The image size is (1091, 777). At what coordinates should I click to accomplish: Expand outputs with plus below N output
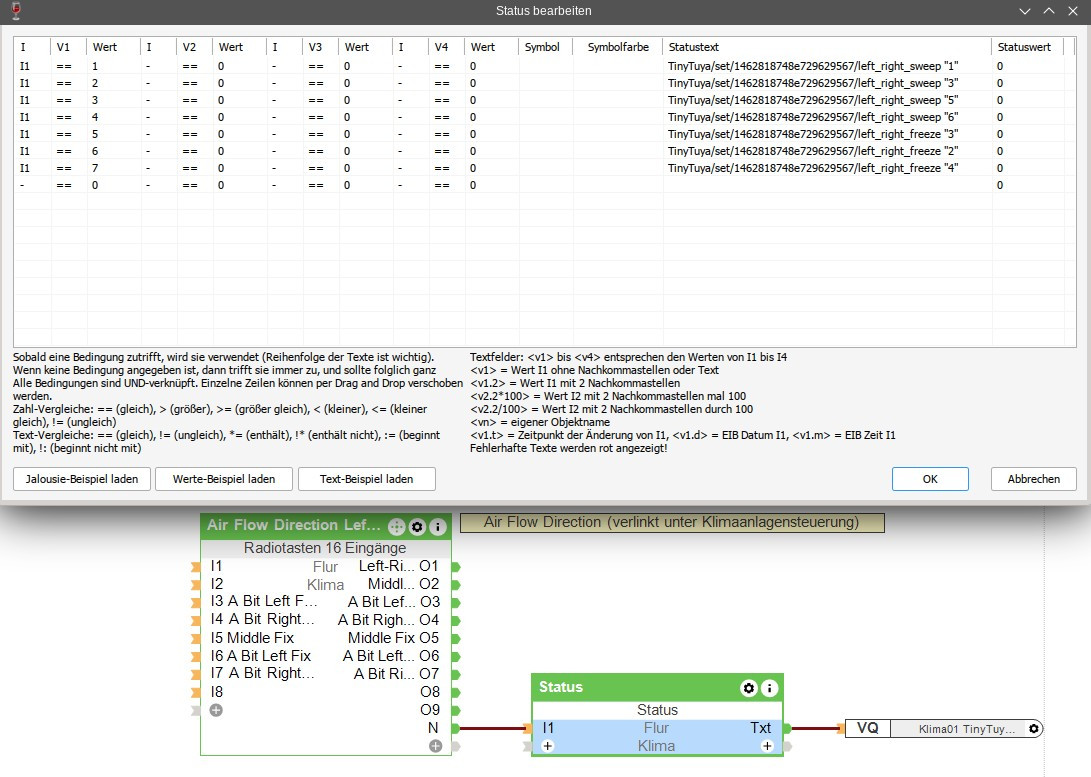[435, 746]
